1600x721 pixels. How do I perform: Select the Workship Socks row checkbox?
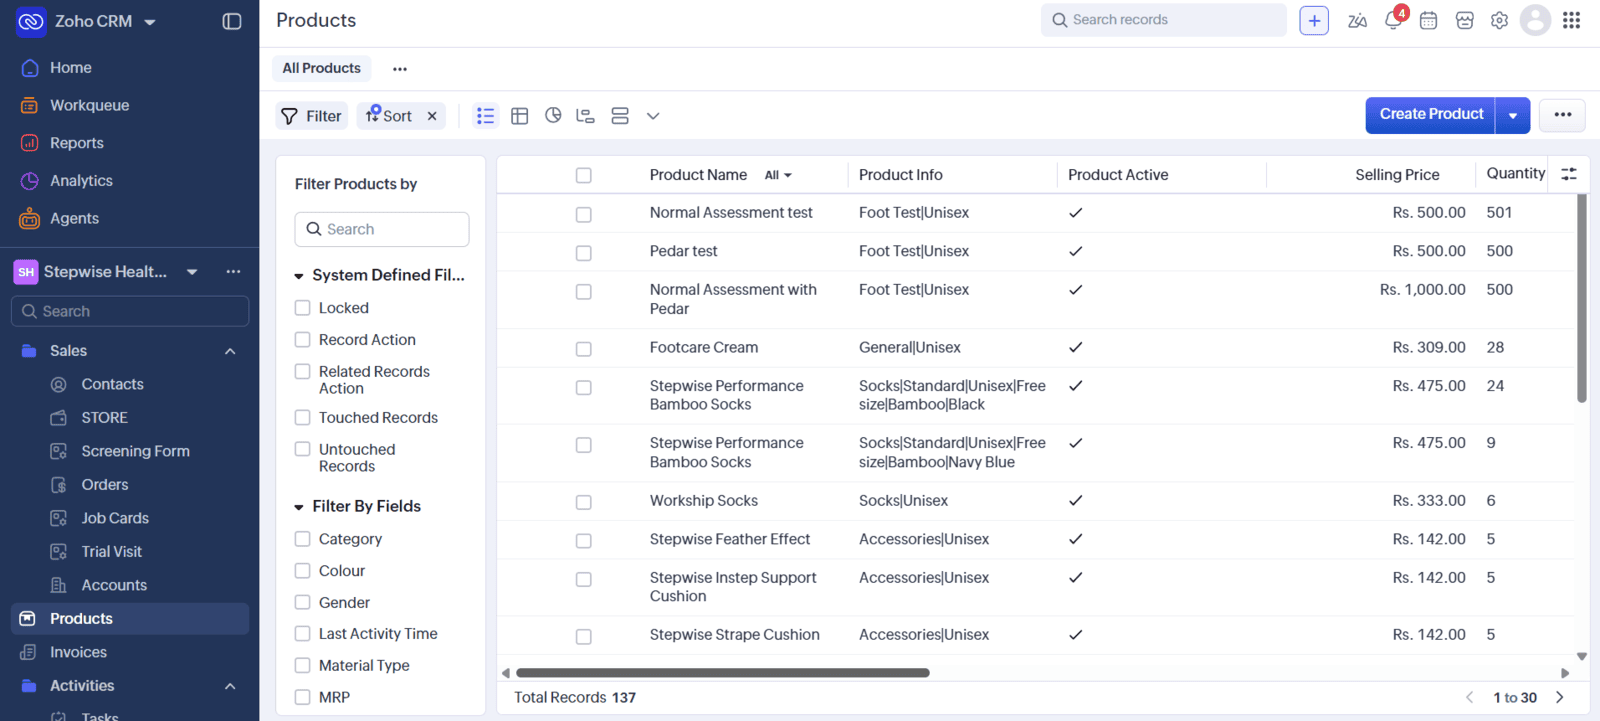584,502
